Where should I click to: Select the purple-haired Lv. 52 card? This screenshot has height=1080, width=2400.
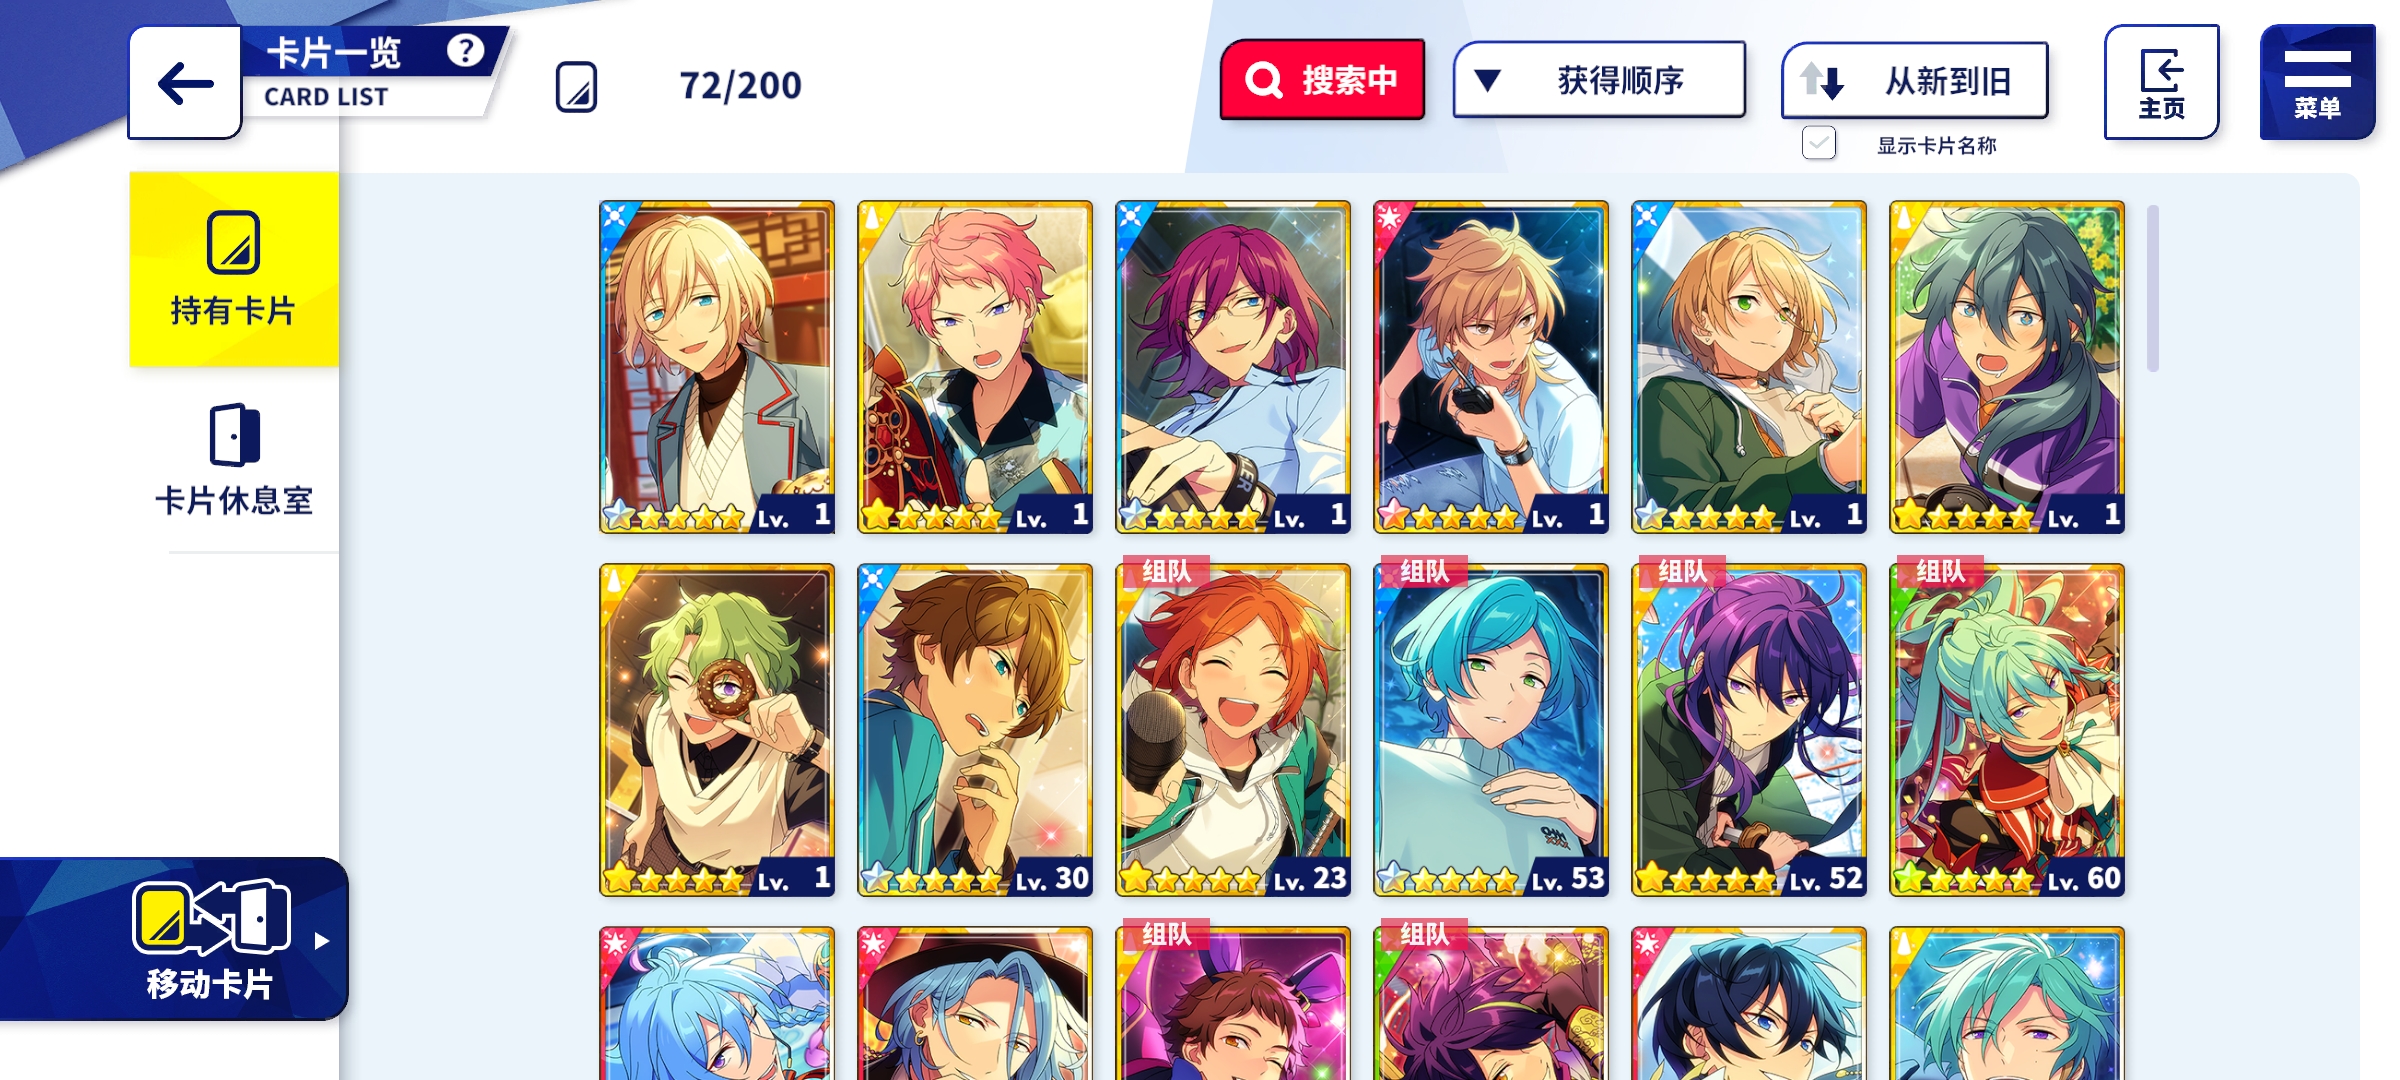(x=1749, y=730)
